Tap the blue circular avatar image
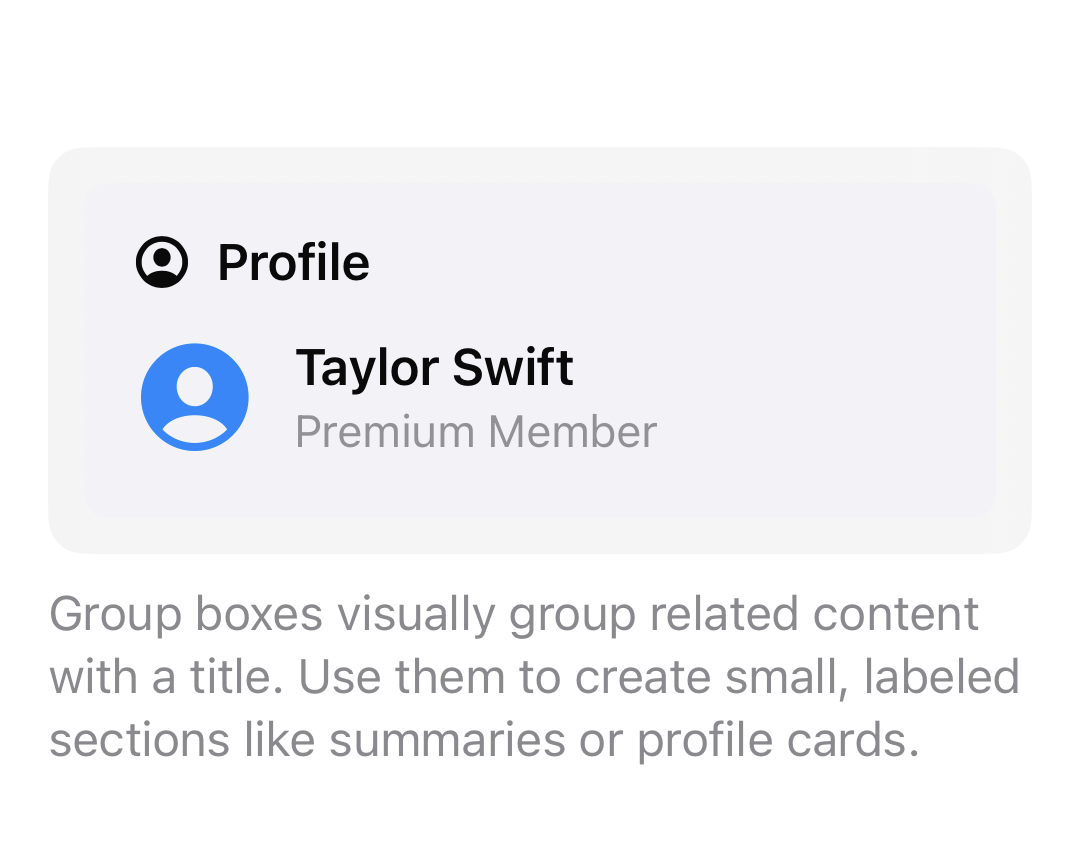 pyautogui.click(x=195, y=397)
